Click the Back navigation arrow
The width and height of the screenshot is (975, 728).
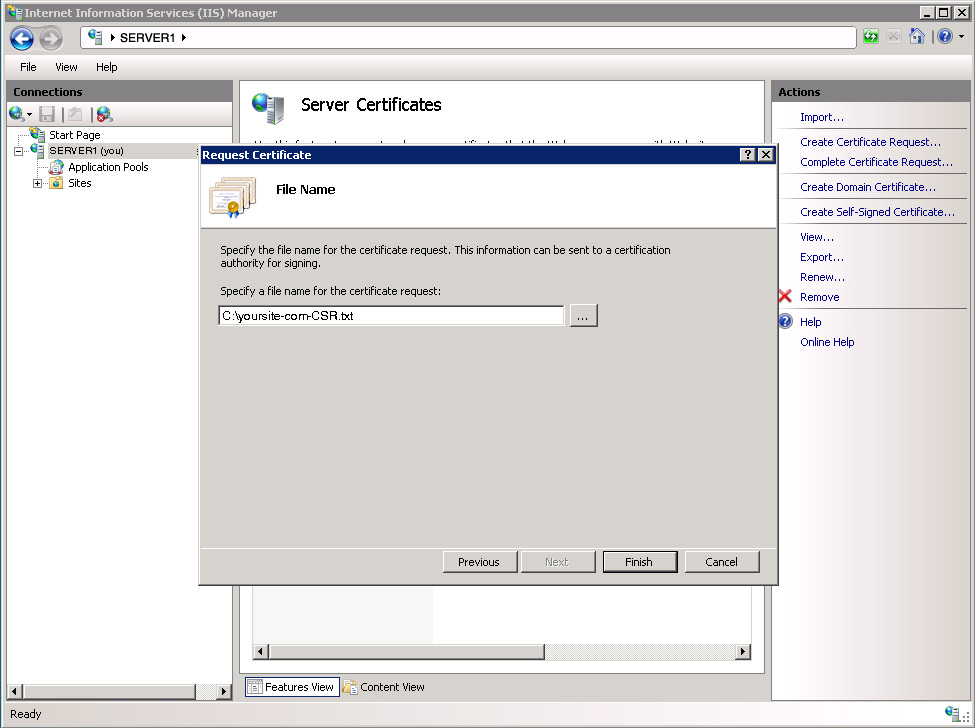click(x=22, y=39)
